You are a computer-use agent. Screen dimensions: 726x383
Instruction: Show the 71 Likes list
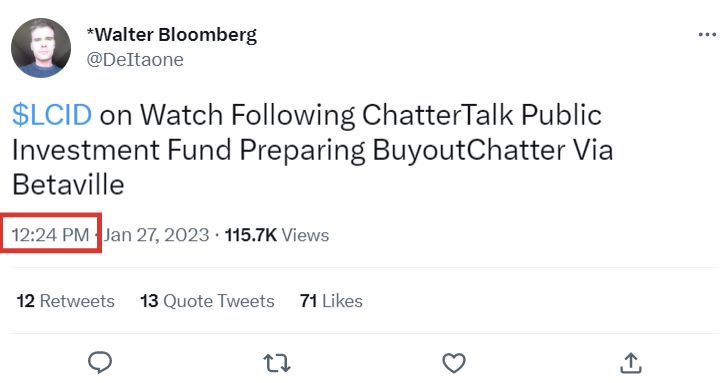click(331, 301)
